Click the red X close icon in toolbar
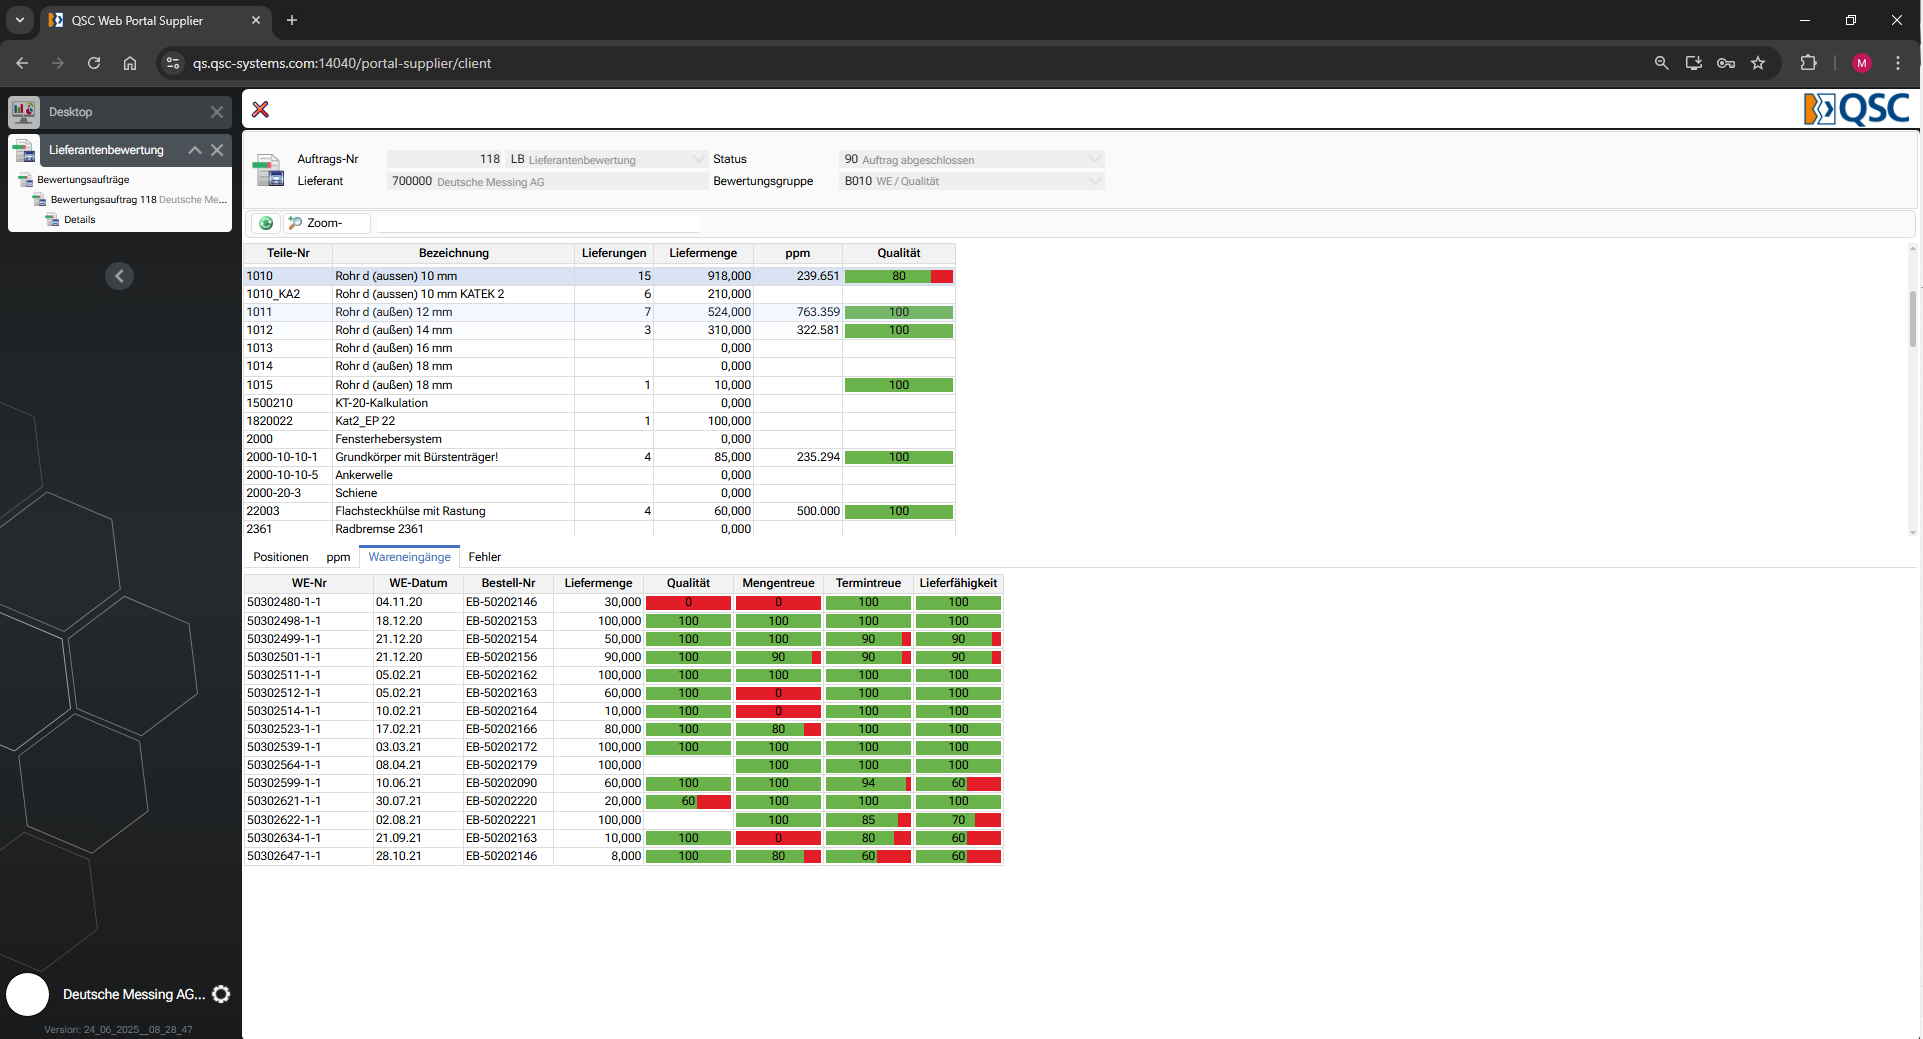The width and height of the screenshot is (1923, 1039). click(x=260, y=109)
